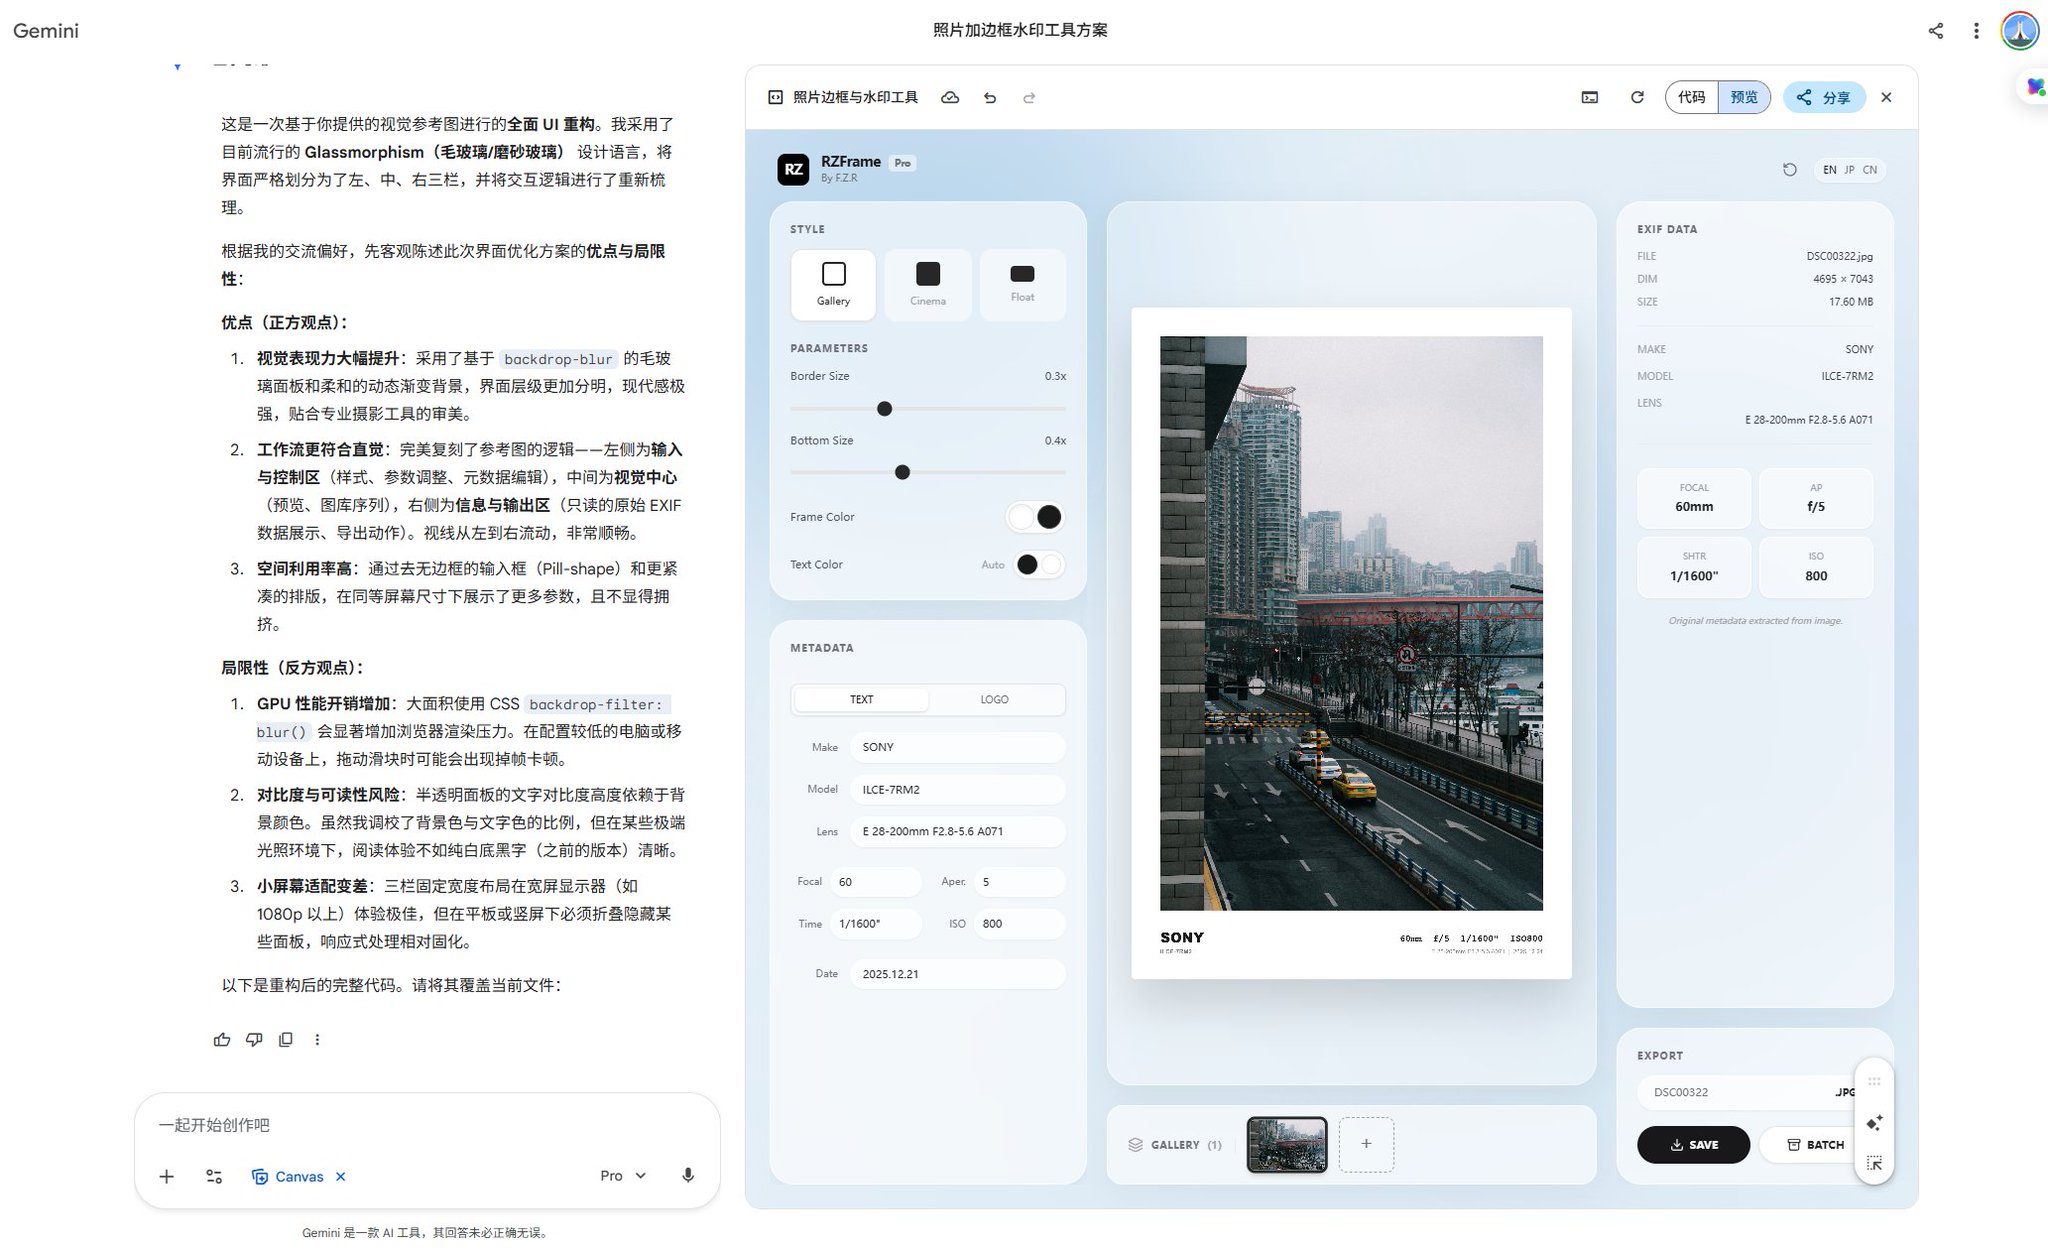Open the console panel icon

point(1590,97)
